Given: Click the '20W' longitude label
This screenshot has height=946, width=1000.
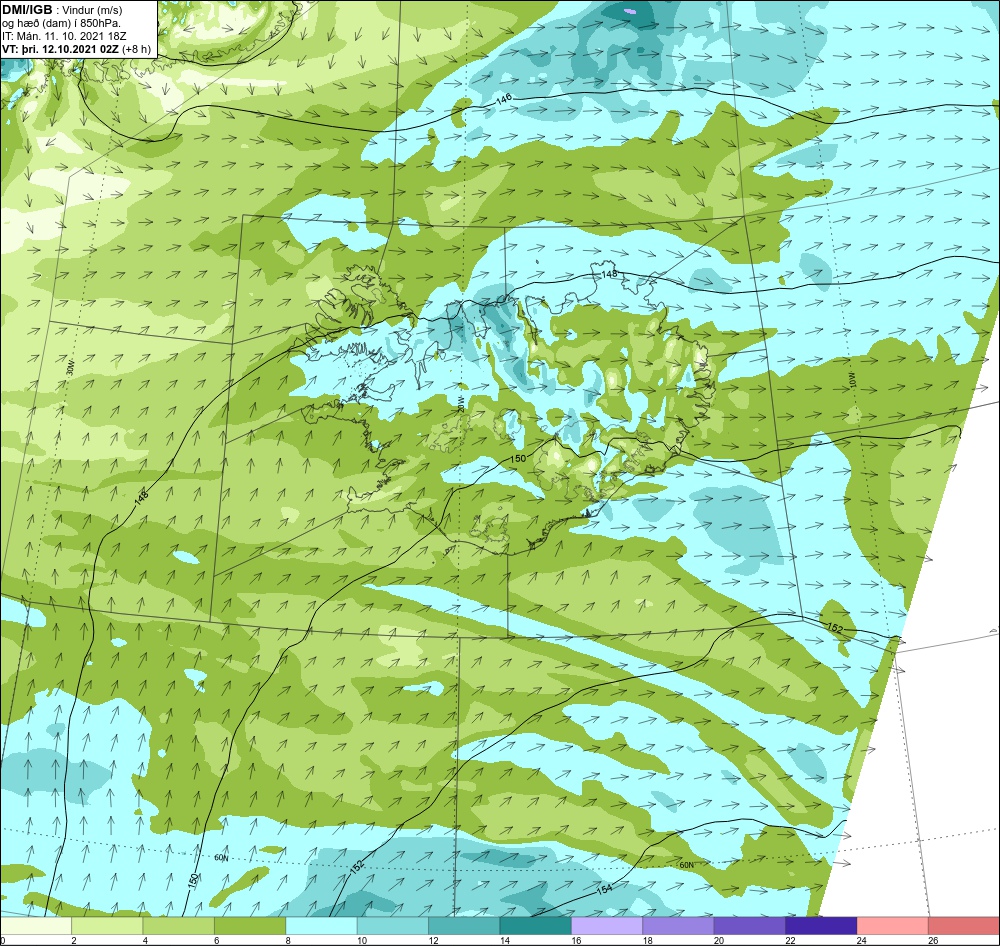Looking at the screenshot, I should coord(460,403).
